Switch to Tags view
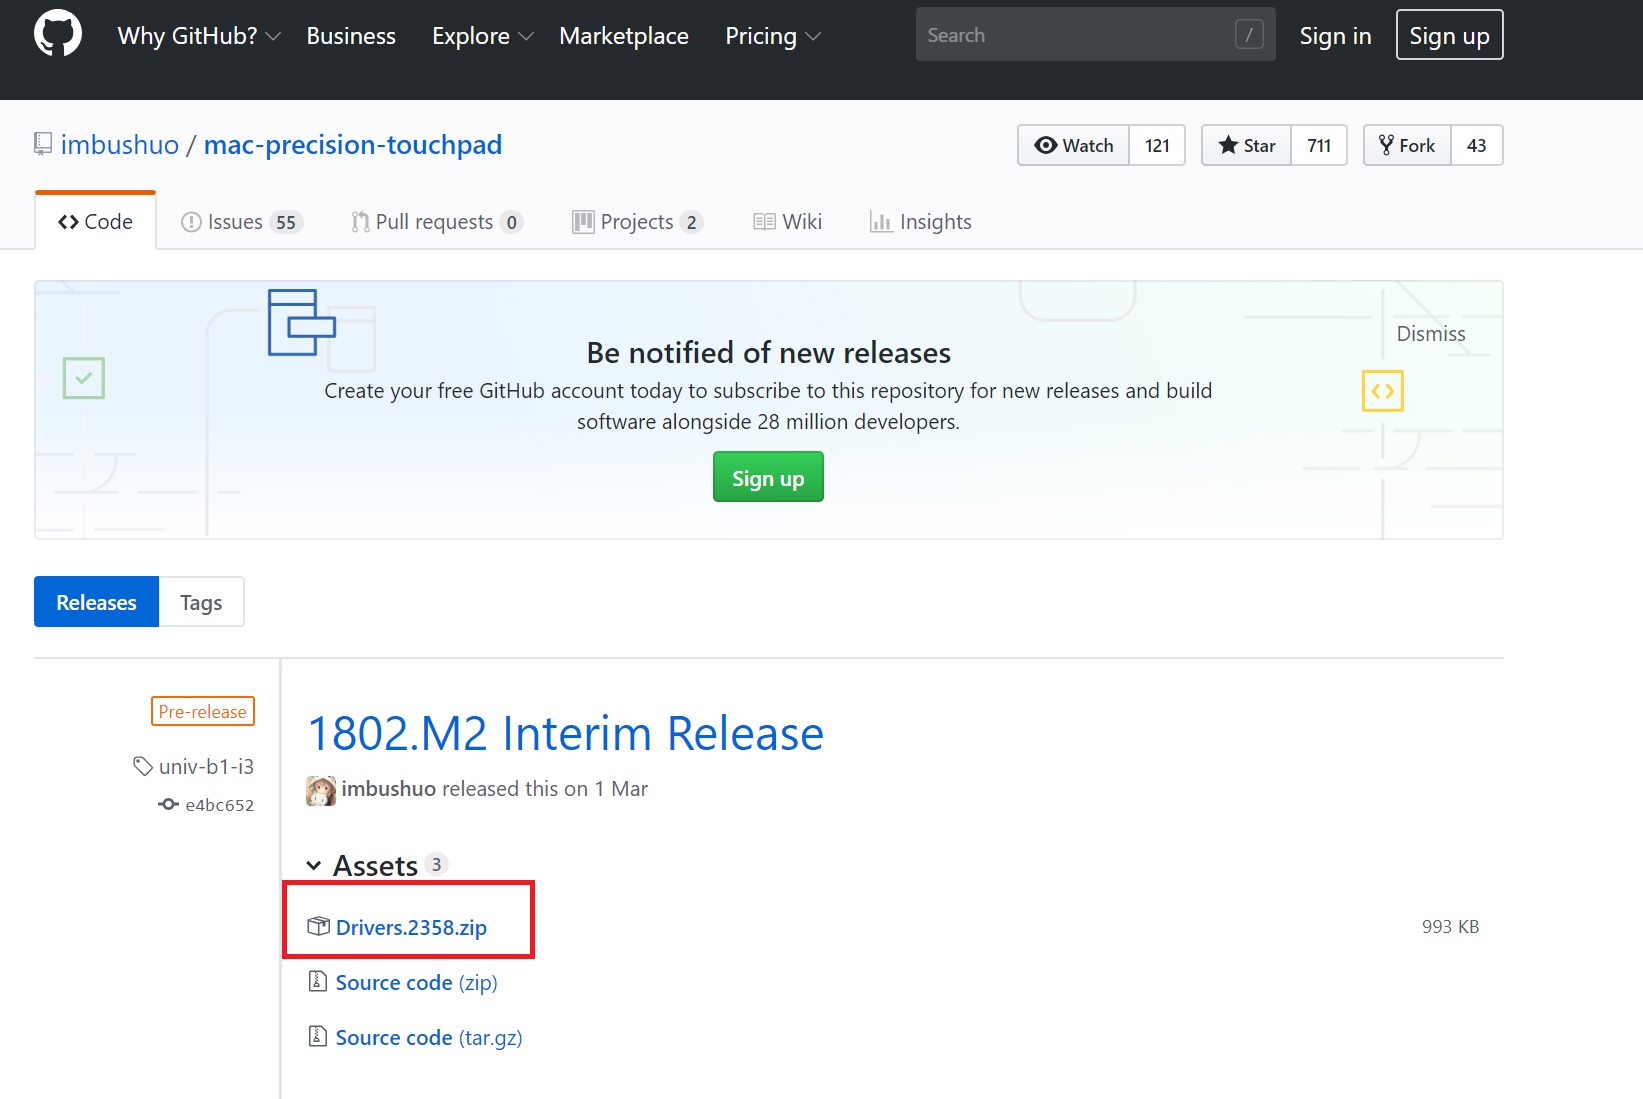The height and width of the screenshot is (1099, 1643). coord(201,602)
